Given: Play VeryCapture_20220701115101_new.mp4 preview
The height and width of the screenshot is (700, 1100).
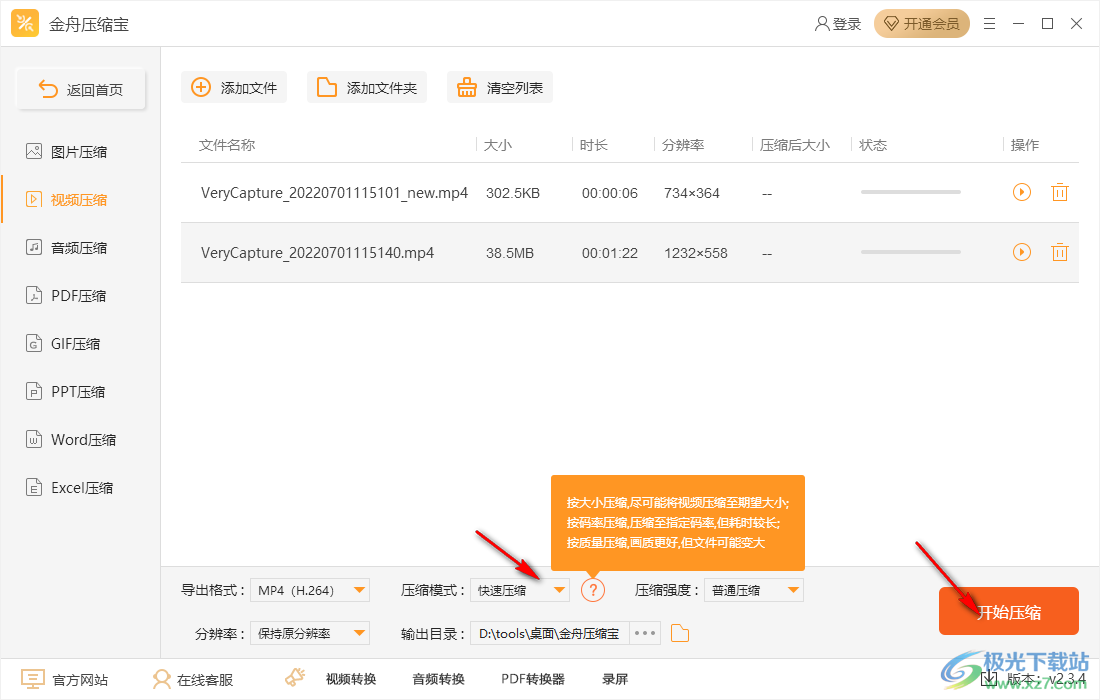Looking at the screenshot, I should point(1021,192).
